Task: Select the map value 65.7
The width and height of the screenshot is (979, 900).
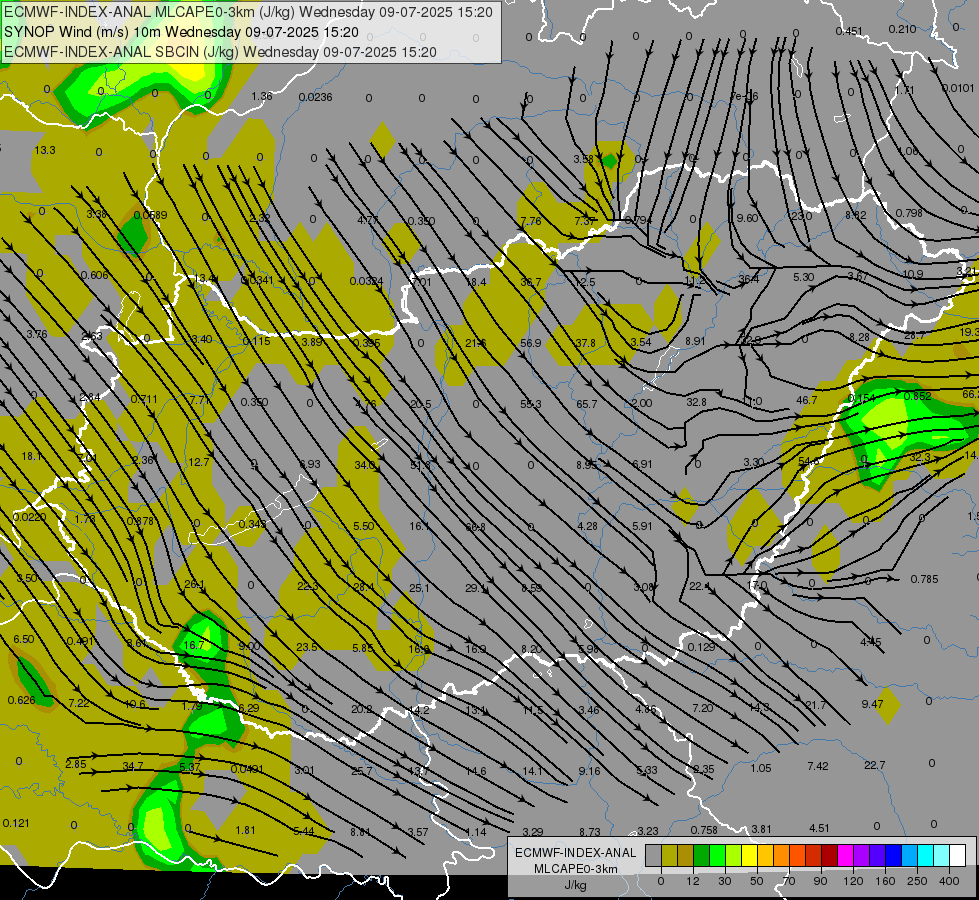Action: pyautogui.click(x=587, y=404)
